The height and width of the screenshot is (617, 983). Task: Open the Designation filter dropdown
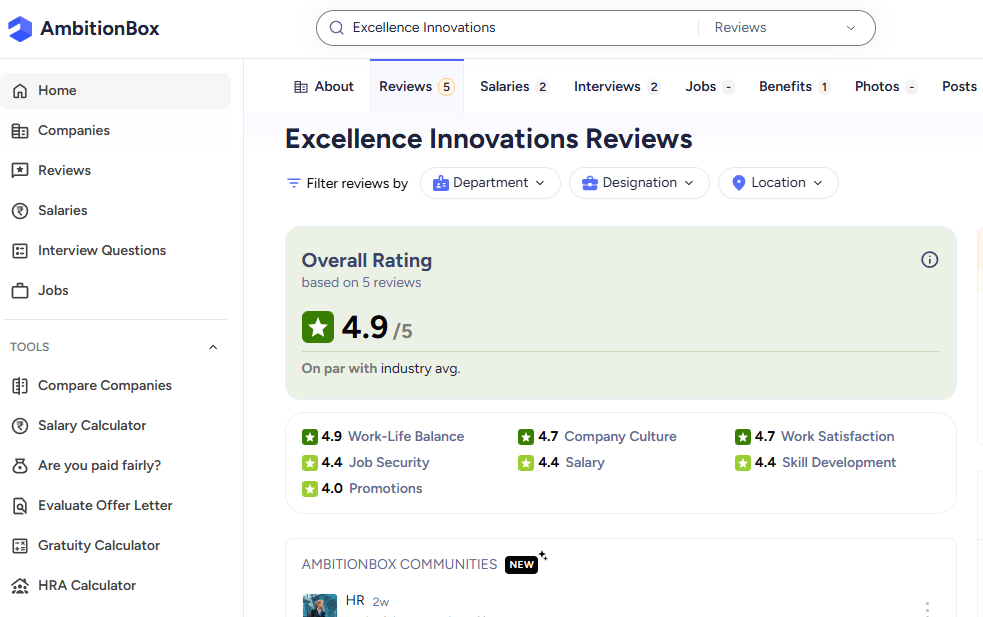tap(639, 183)
